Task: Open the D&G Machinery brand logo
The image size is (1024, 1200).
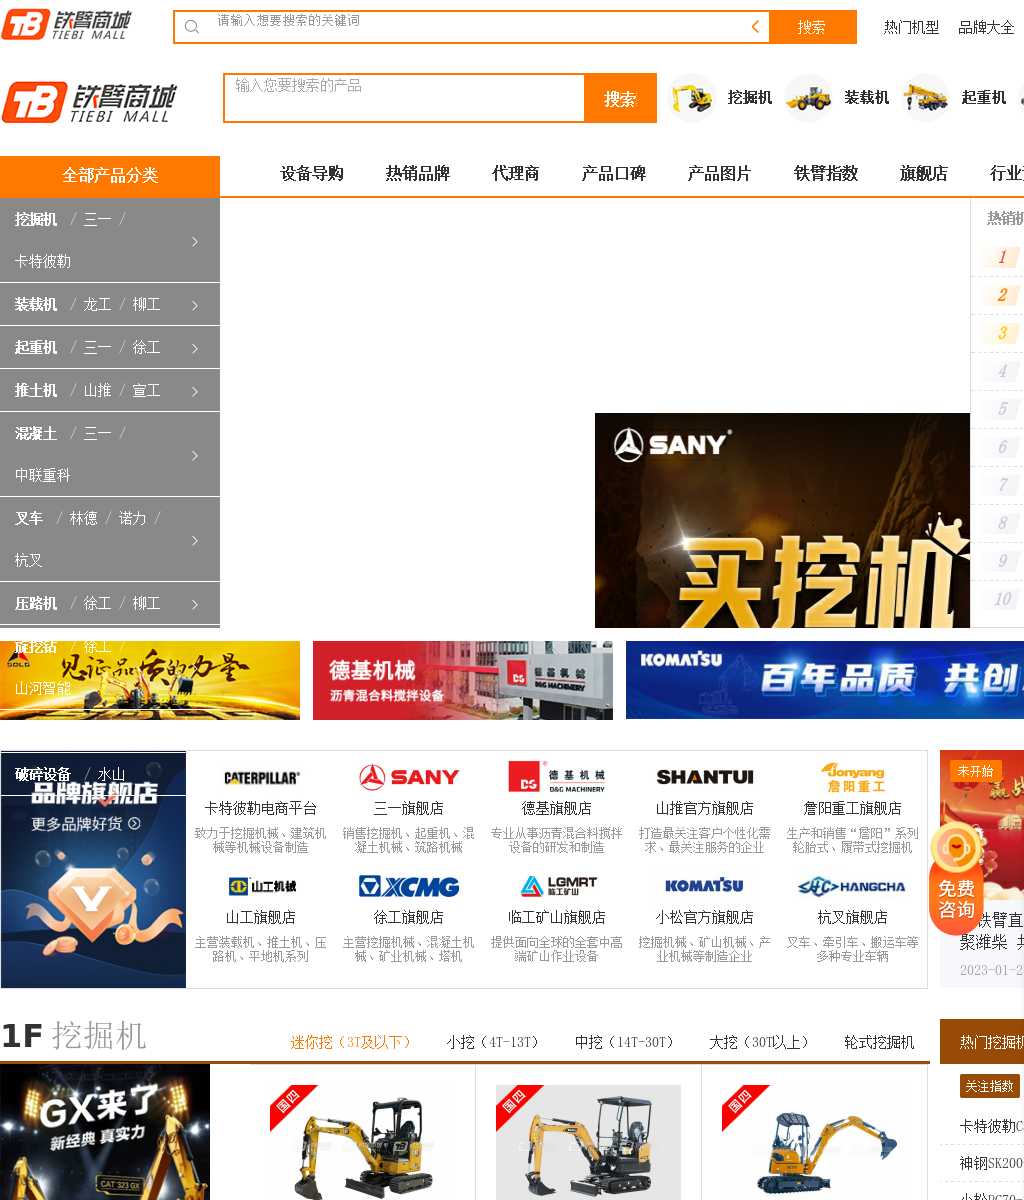Action: pyautogui.click(x=557, y=777)
